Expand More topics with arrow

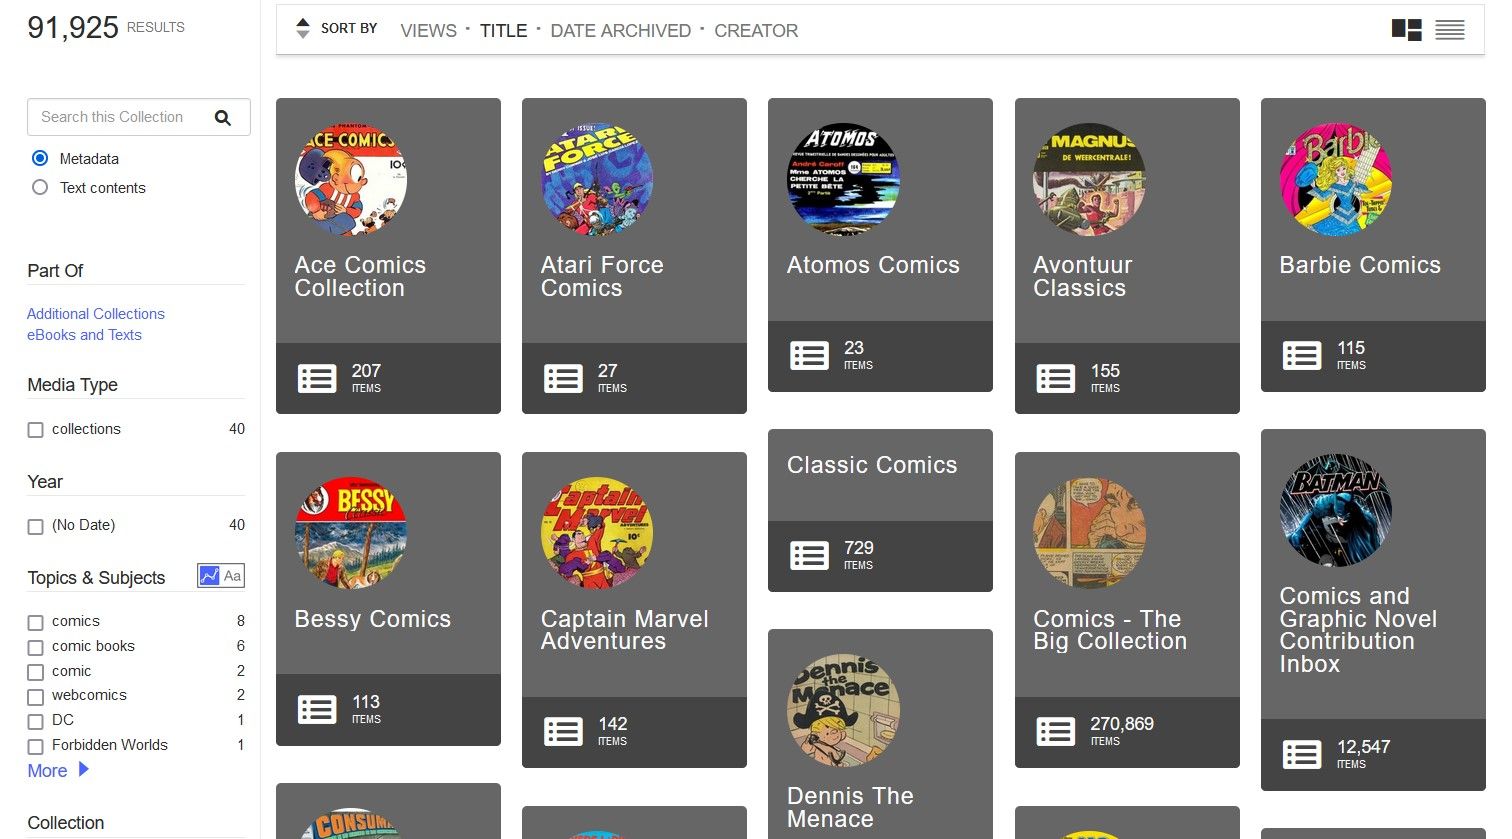click(x=58, y=770)
